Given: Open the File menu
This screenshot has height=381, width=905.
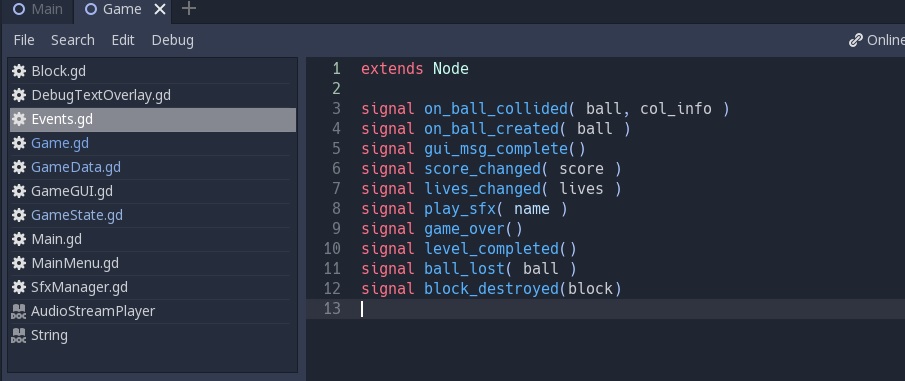Looking at the screenshot, I should click(24, 40).
